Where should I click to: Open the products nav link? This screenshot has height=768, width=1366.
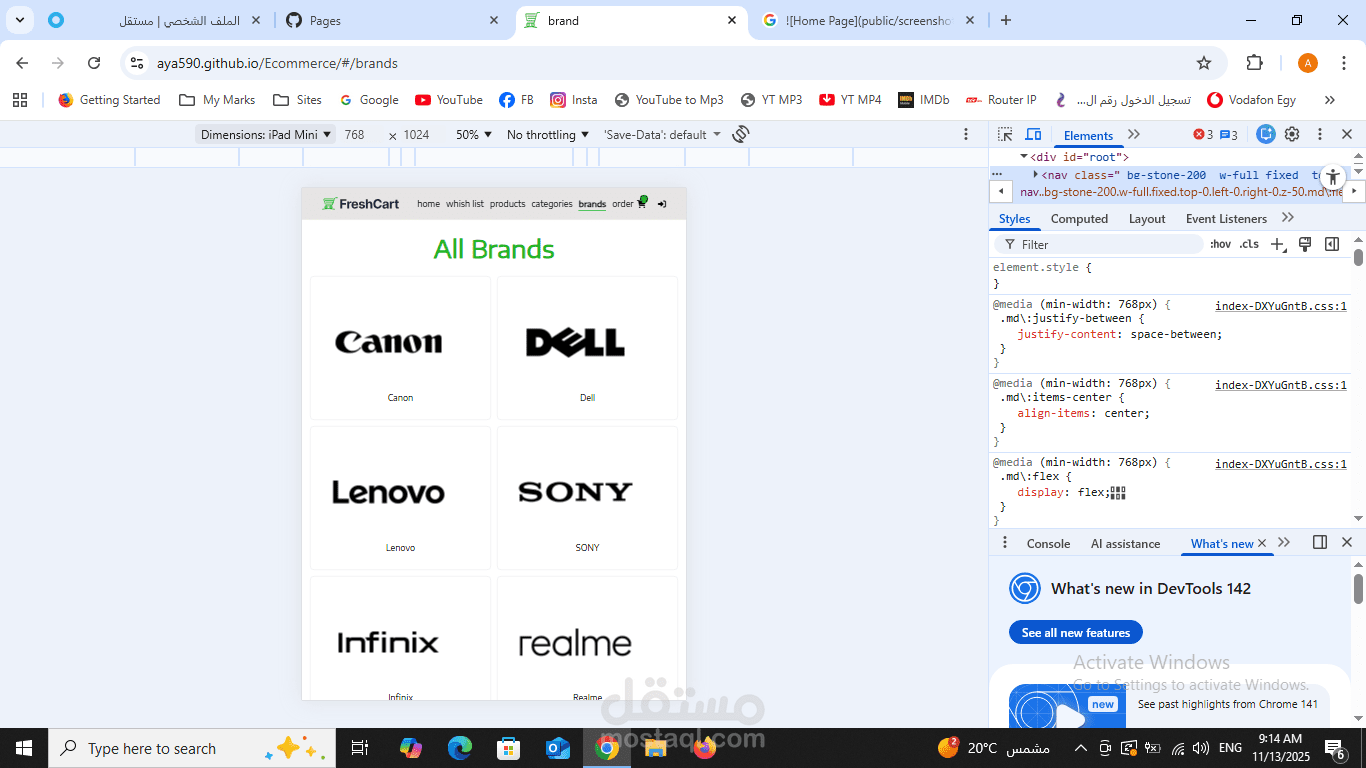pyautogui.click(x=507, y=204)
